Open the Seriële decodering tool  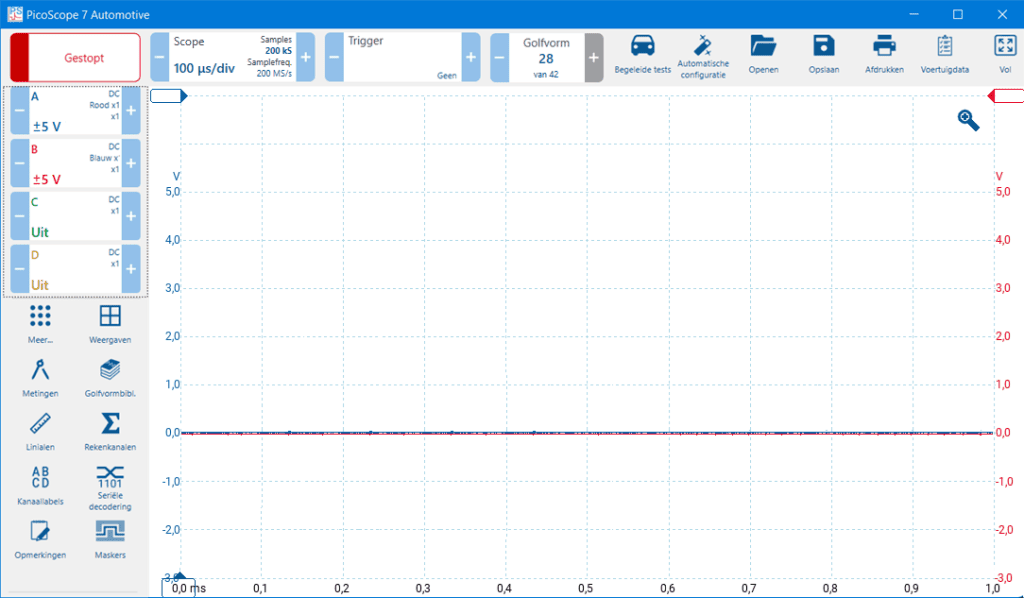click(x=109, y=485)
